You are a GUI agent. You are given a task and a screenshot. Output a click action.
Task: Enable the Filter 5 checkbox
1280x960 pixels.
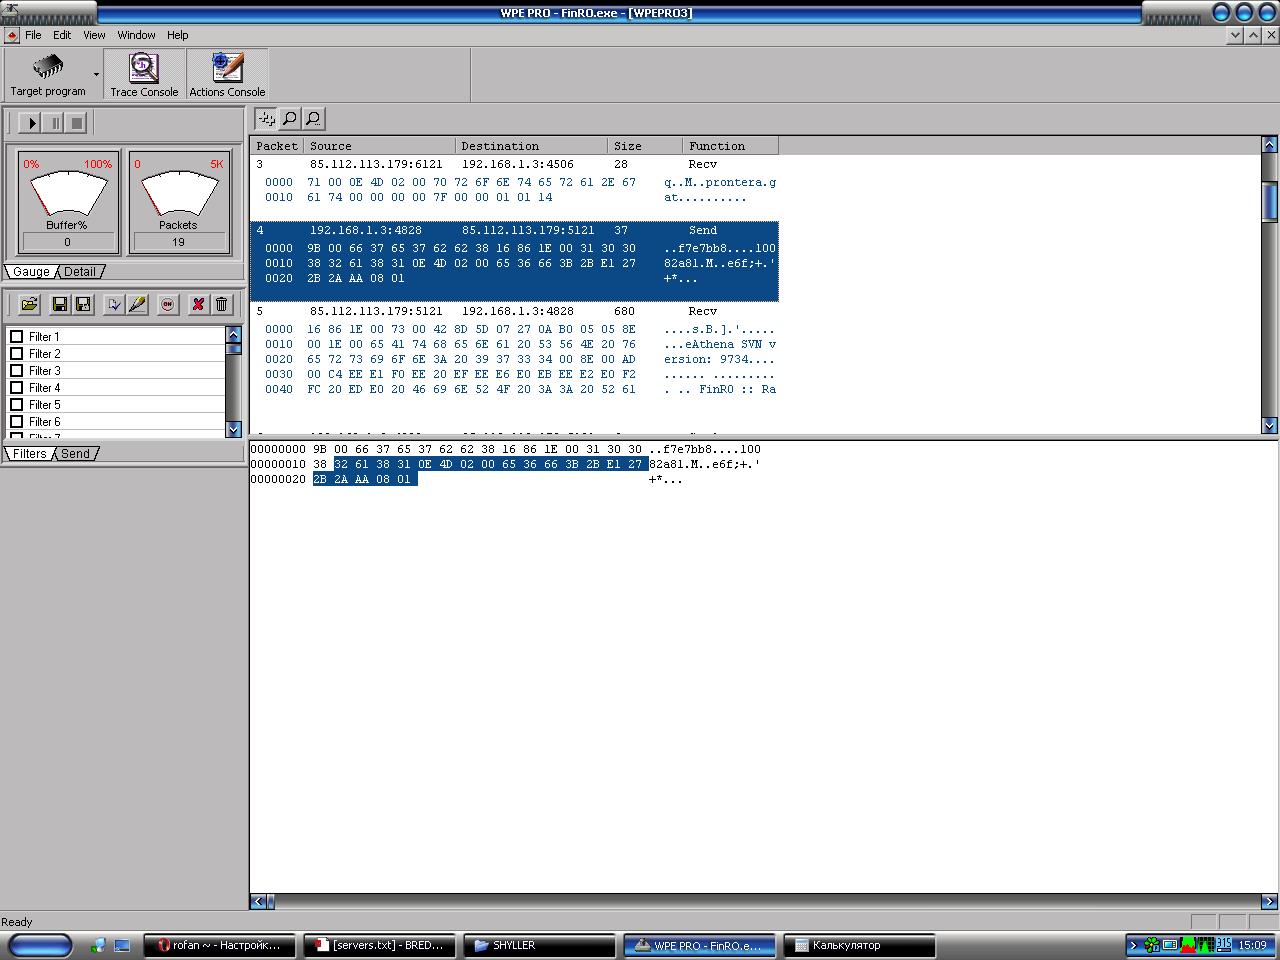[16, 405]
